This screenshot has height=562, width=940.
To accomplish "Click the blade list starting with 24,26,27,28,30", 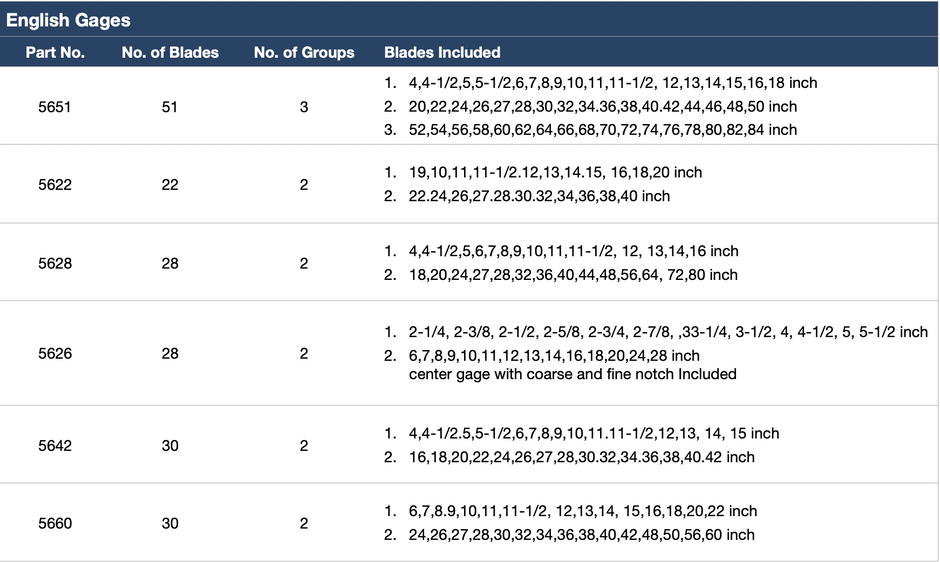I will (x=582, y=534).
